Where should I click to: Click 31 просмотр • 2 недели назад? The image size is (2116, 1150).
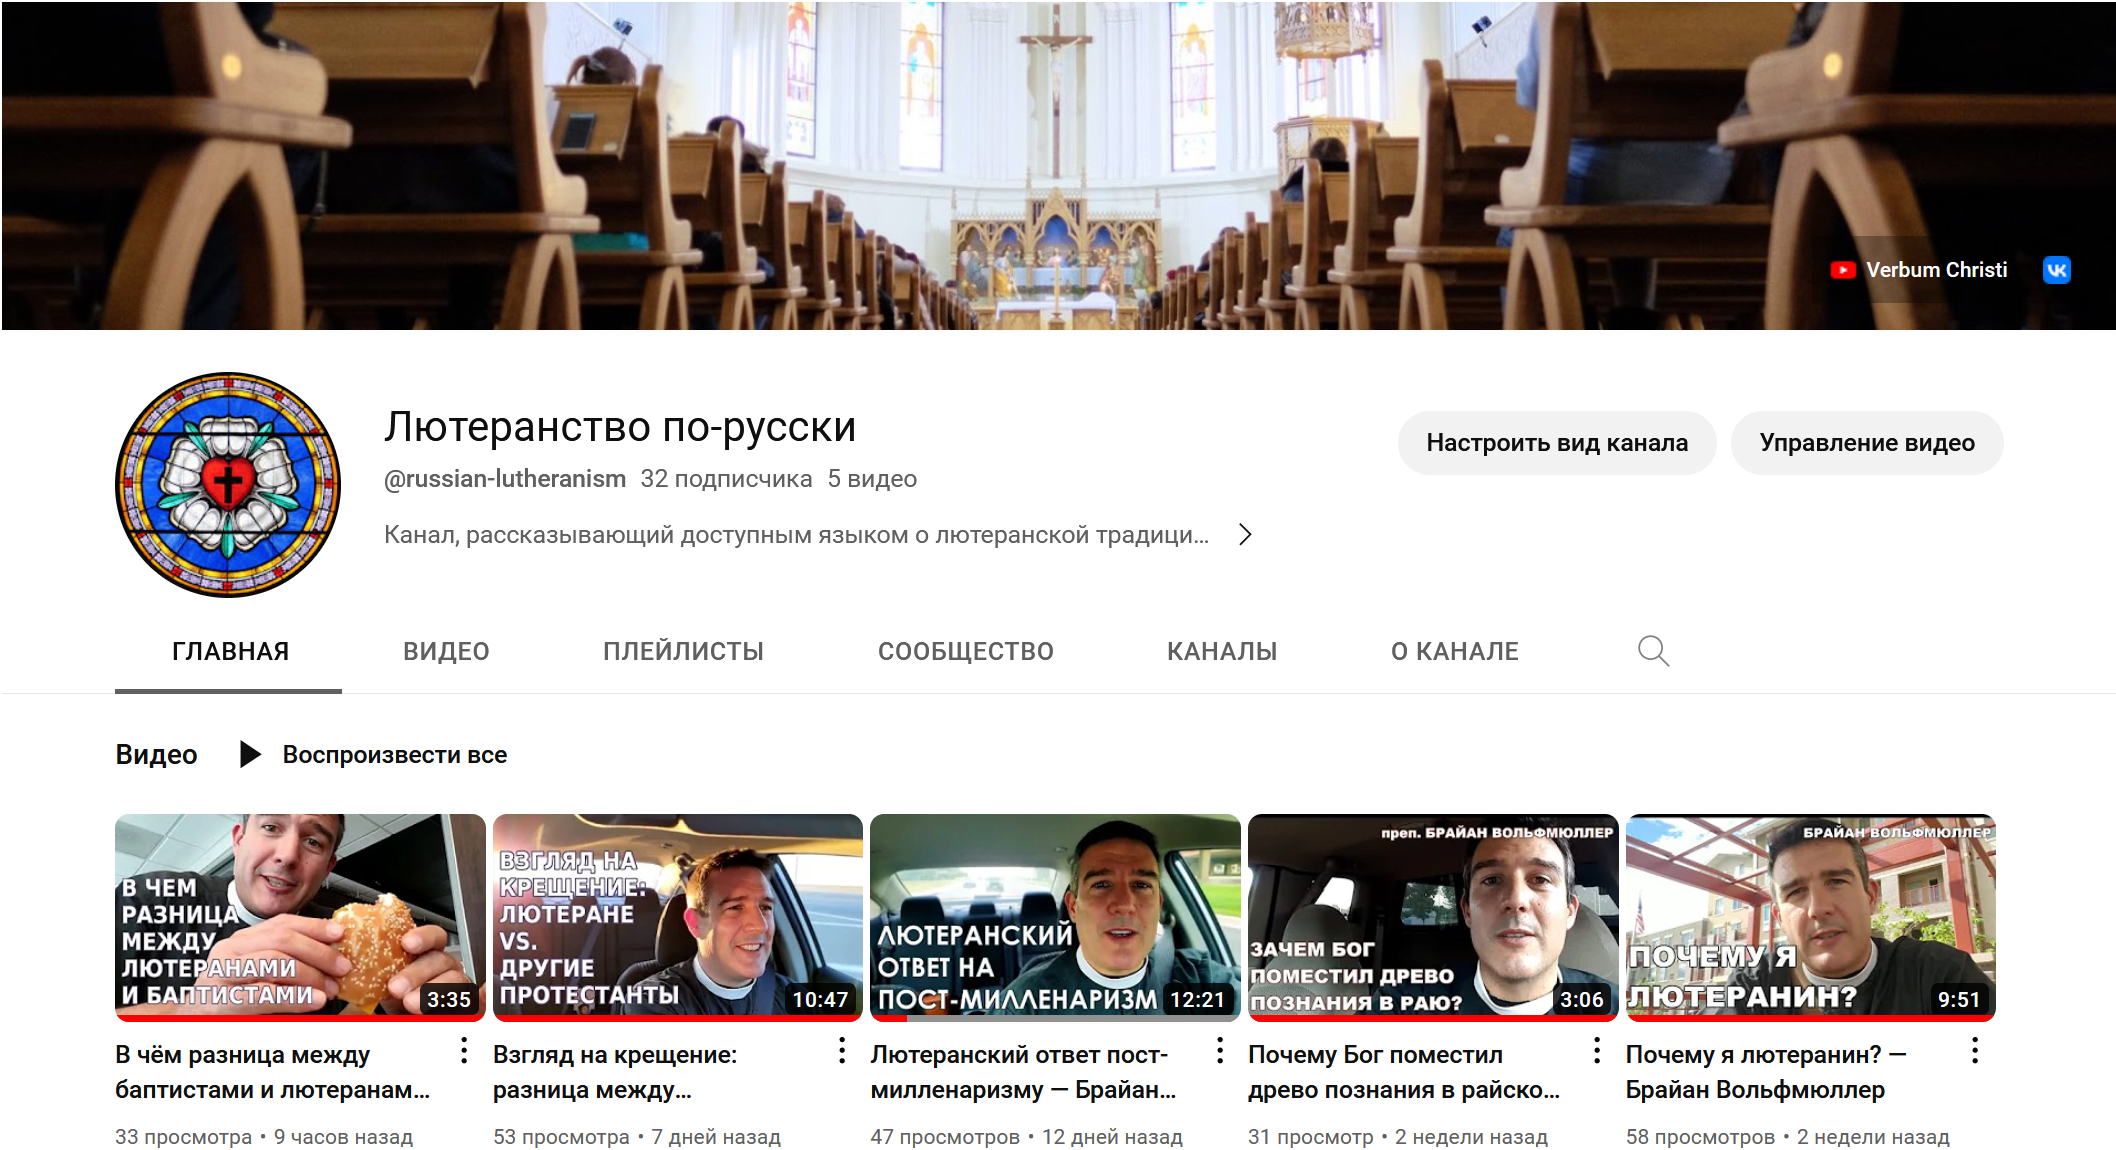[1398, 1137]
